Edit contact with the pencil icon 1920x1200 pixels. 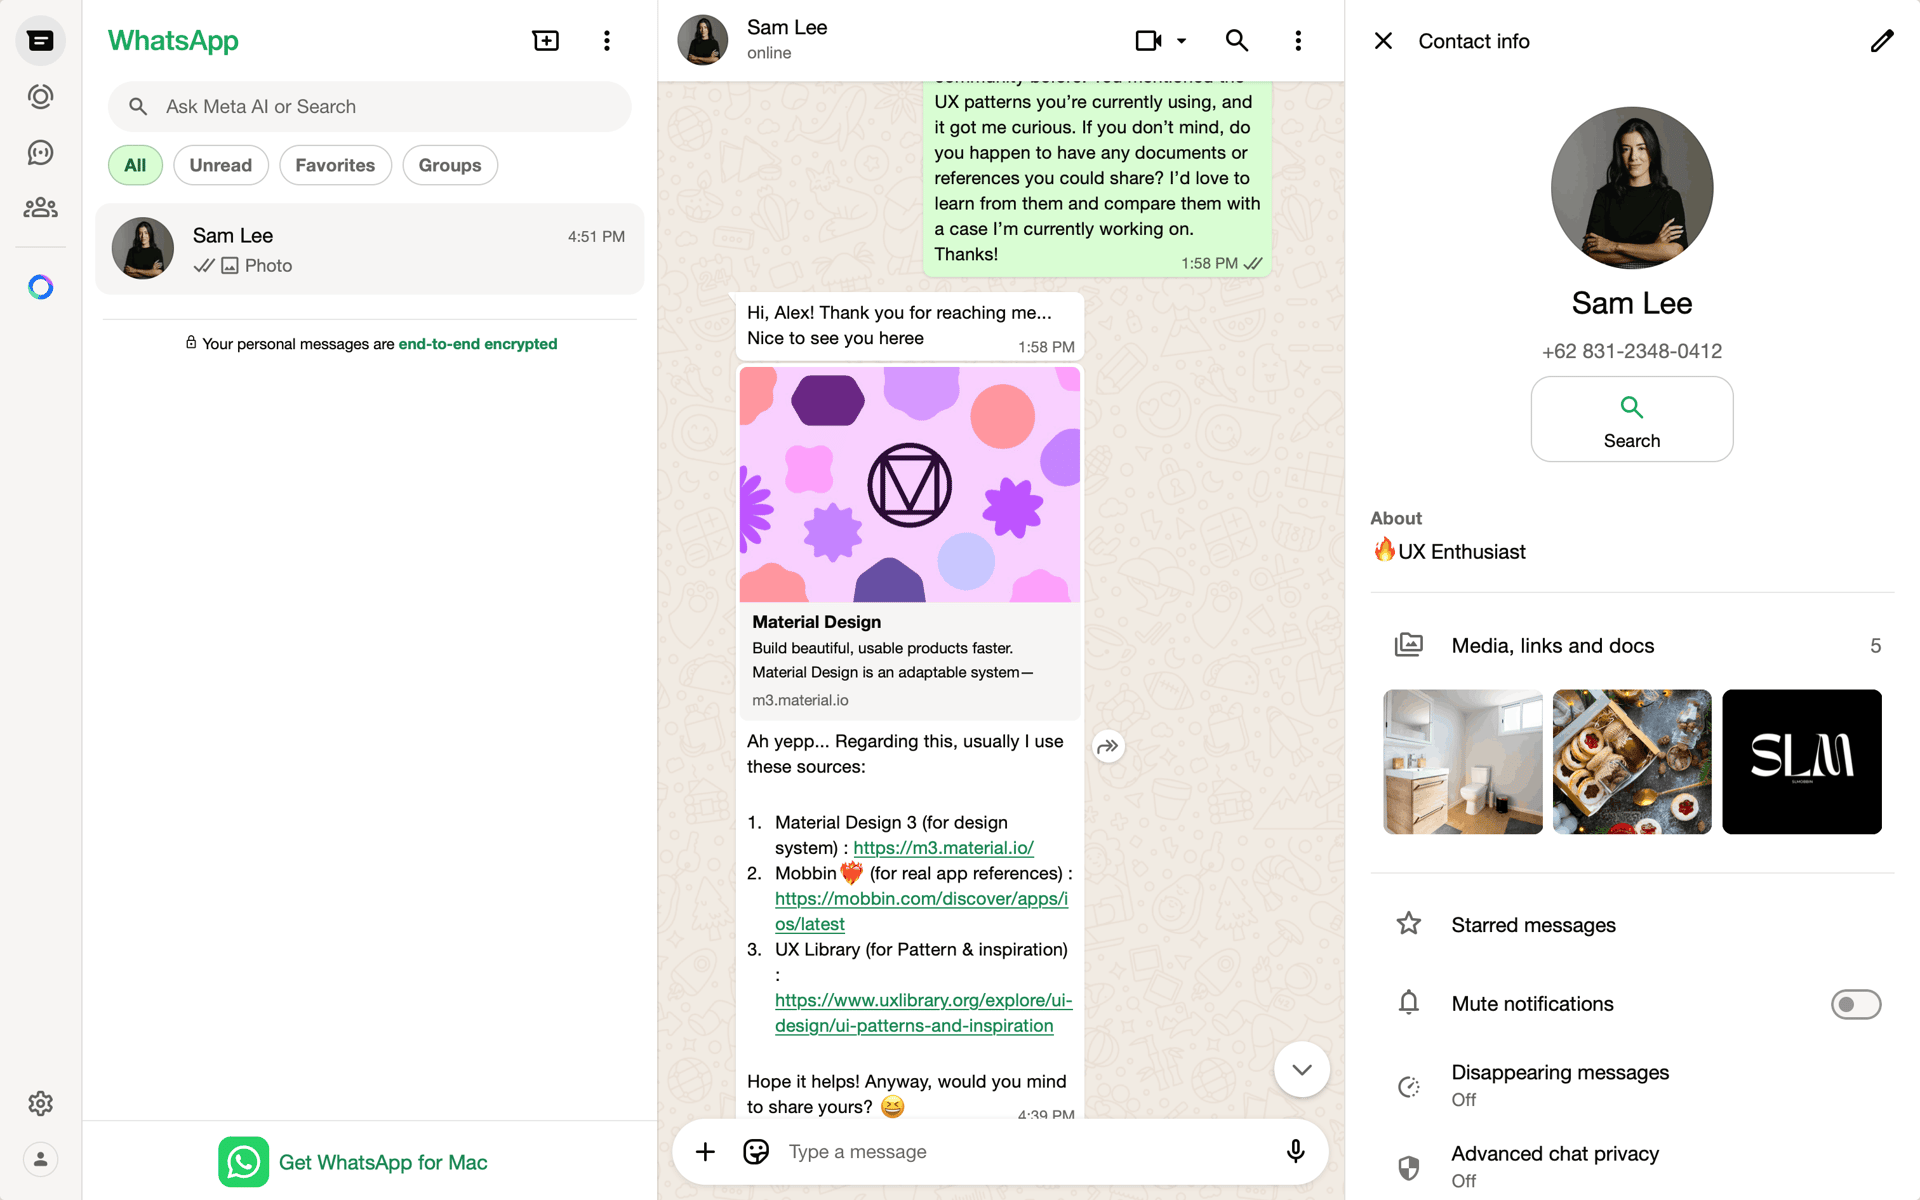click(x=1882, y=41)
